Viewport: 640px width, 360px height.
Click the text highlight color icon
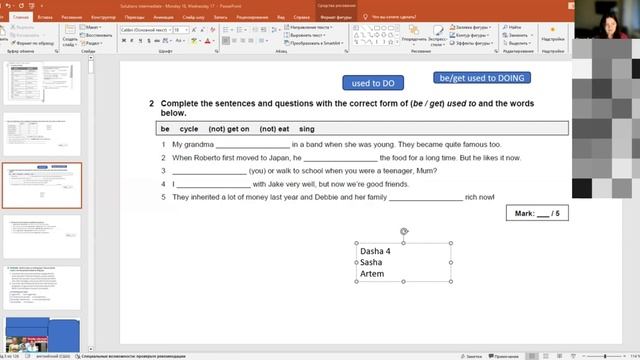tap(194, 41)
